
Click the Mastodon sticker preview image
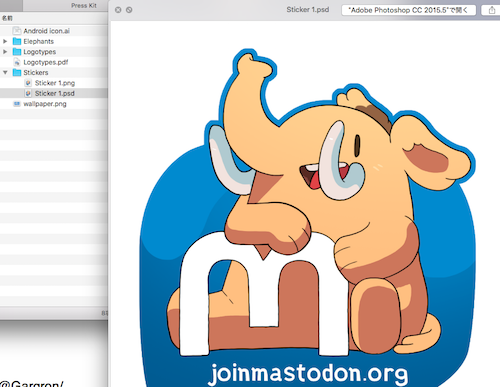pos(307,218)
